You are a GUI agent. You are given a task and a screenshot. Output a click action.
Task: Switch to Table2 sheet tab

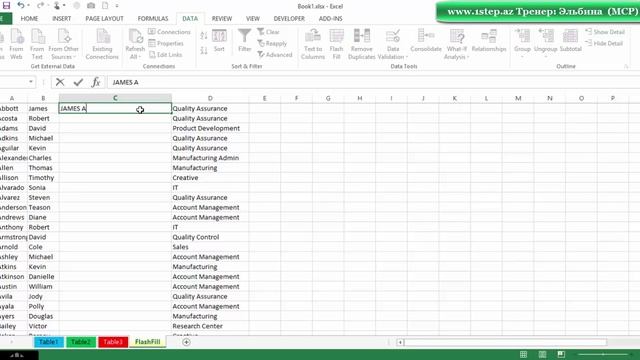click(81, 342)
